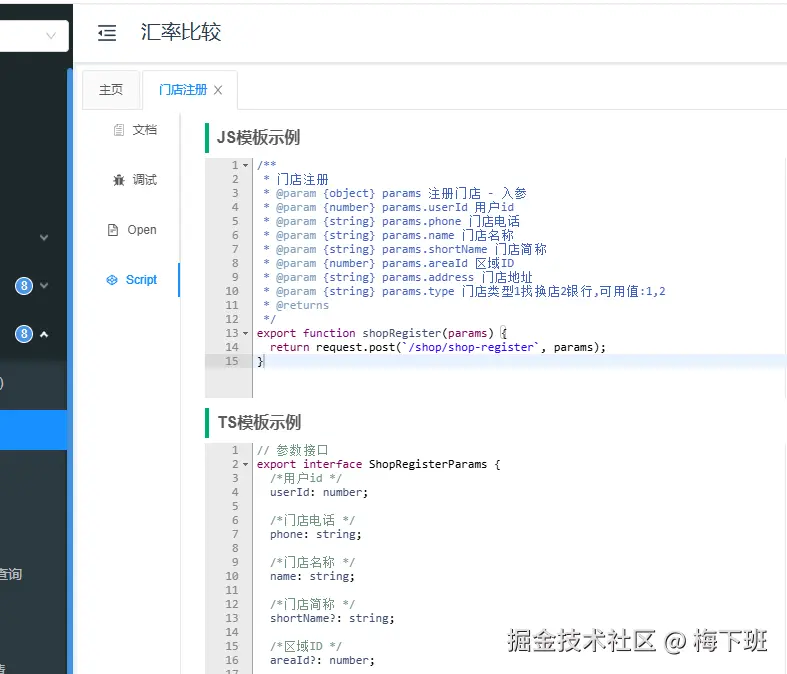Click the JS模板示例 heading

258,138
